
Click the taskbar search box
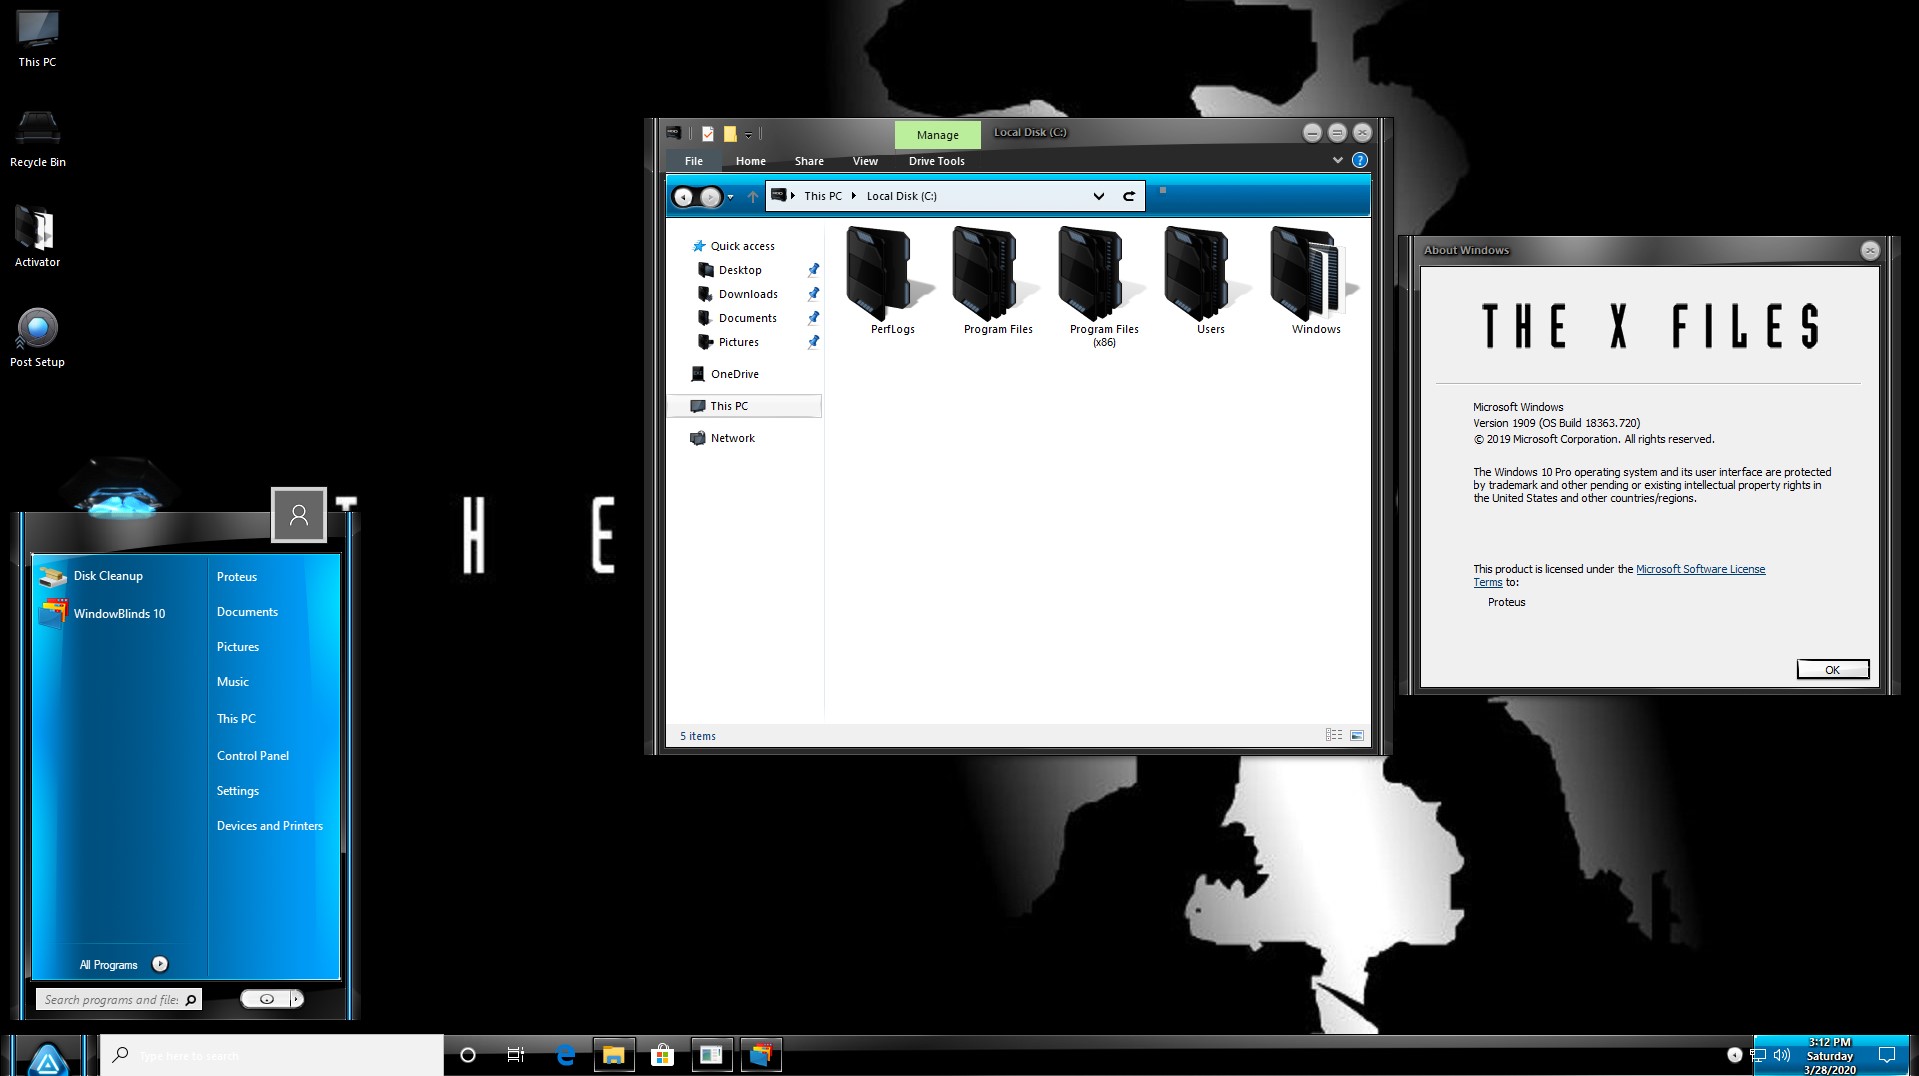coord(271,1055)
